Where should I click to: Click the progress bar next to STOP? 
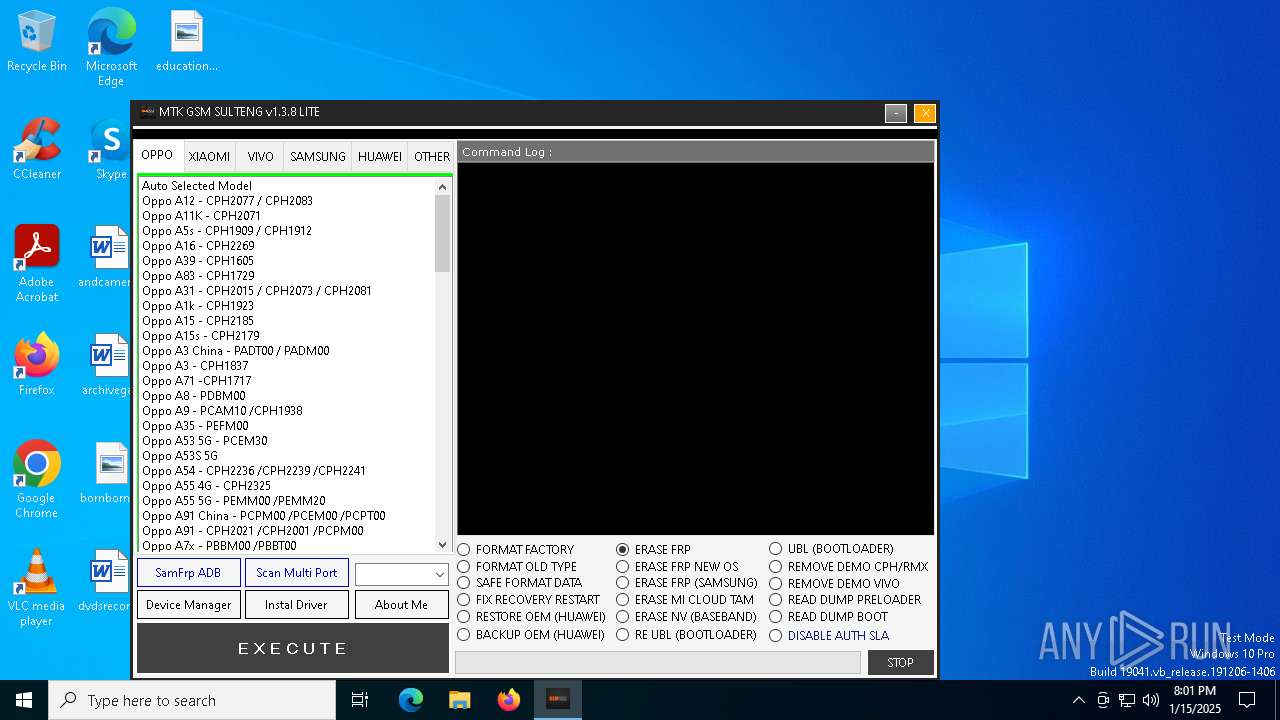coord(658,662)
